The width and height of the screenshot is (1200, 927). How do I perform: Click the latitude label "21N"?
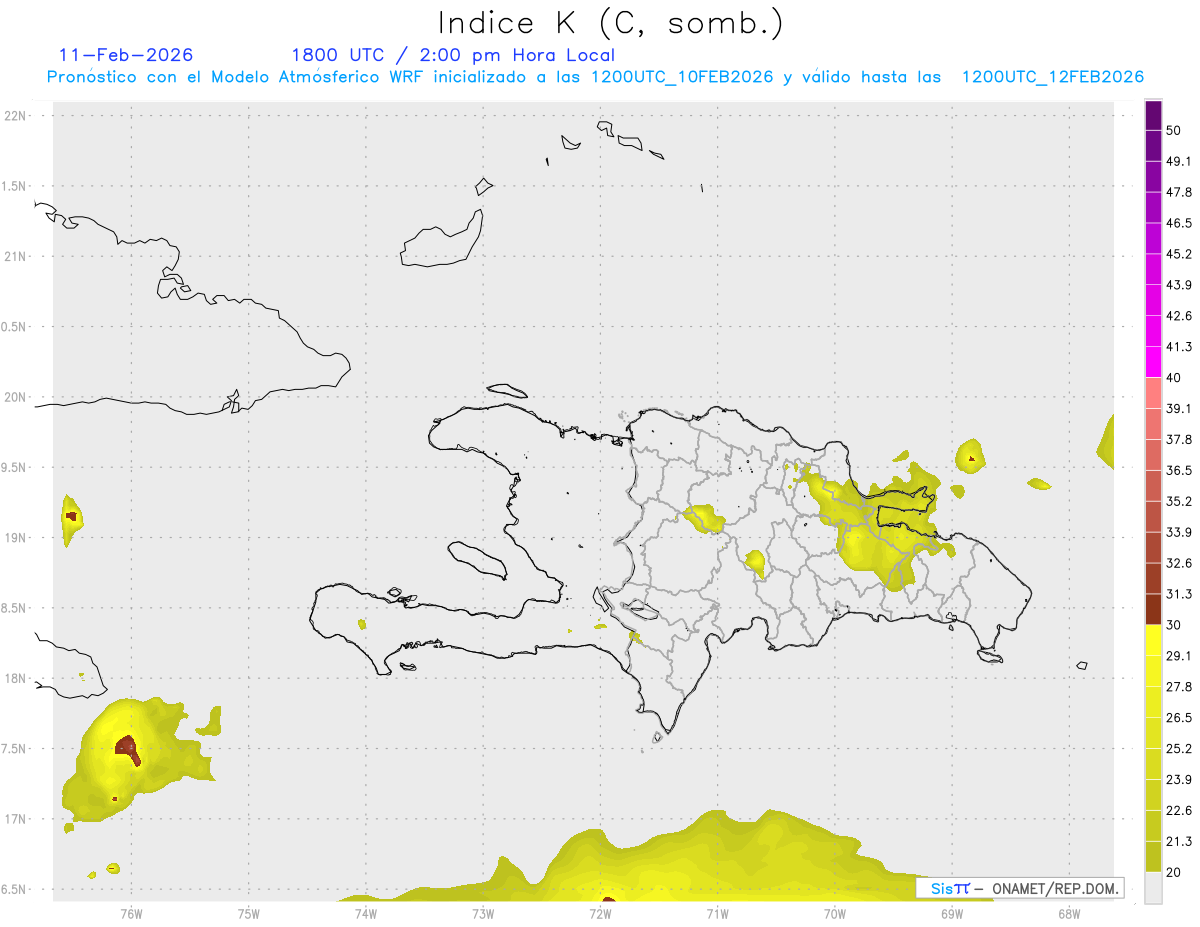point(16,257)
